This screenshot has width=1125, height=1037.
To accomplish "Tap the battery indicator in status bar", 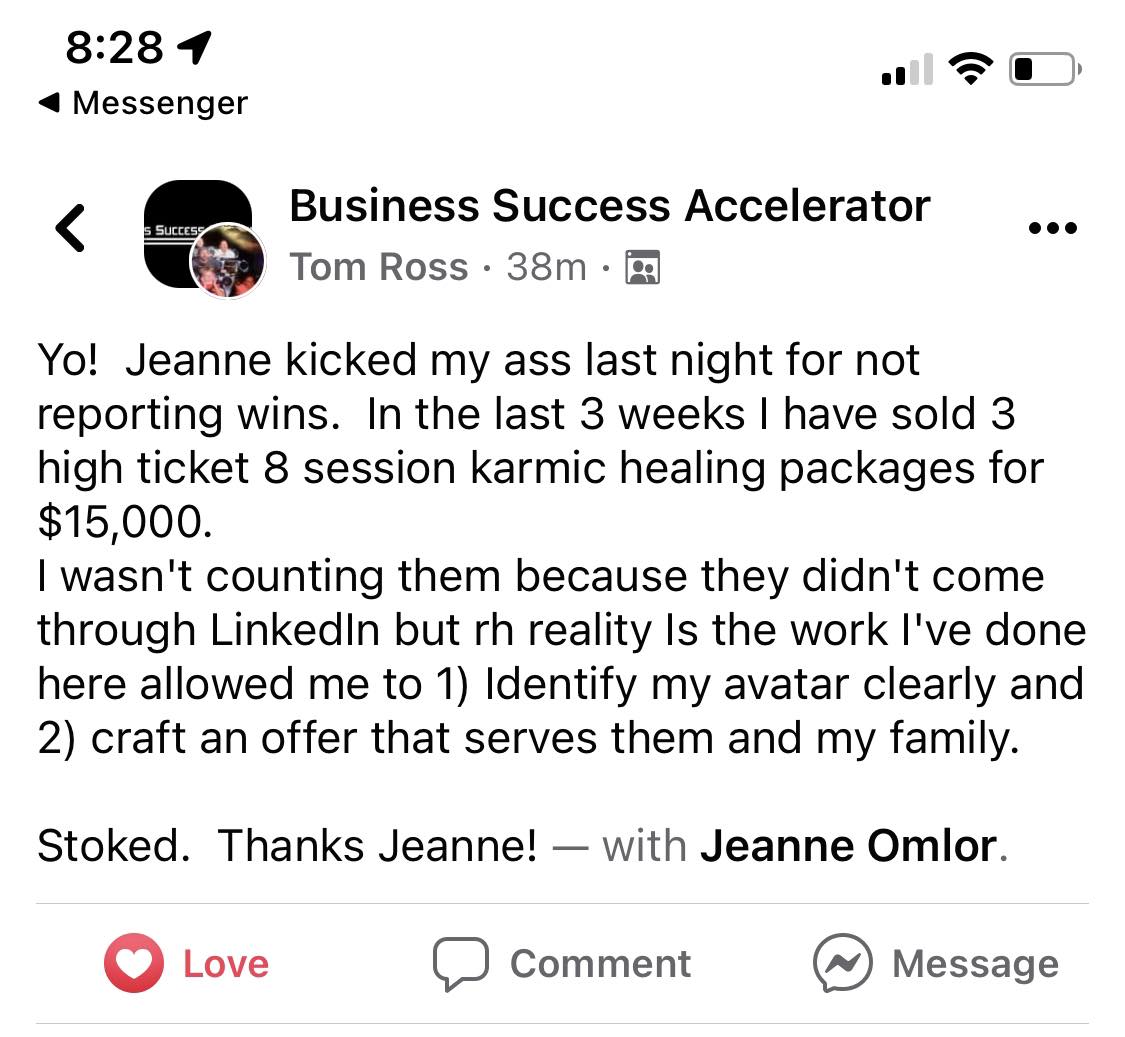I will coord(1044,70).
